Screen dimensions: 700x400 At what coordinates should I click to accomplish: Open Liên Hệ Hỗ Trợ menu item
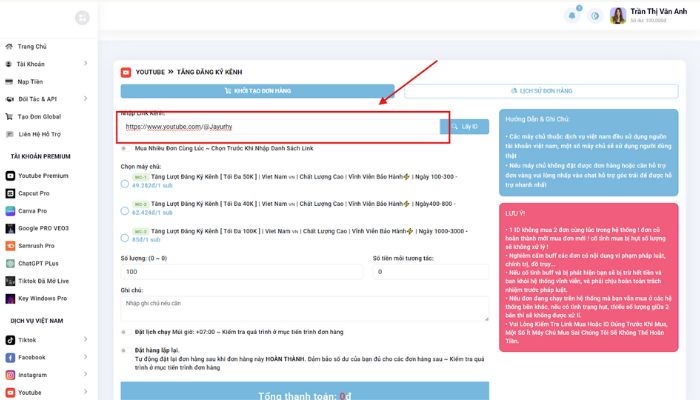coord(39,134)
